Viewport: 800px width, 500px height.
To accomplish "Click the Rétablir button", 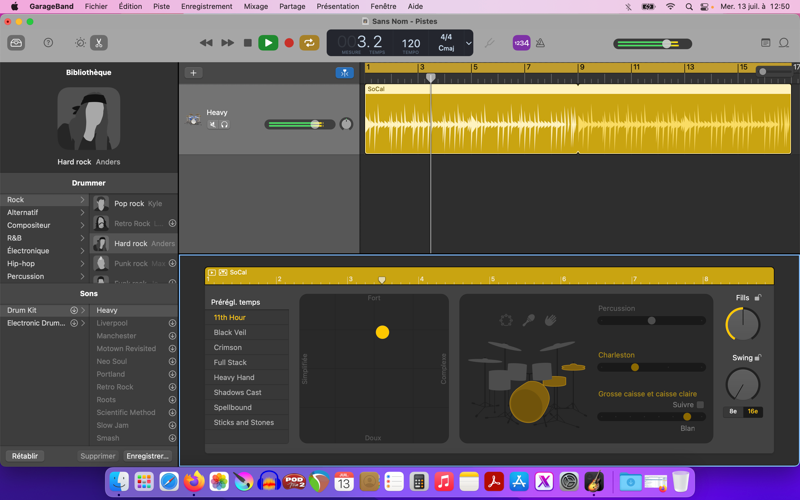I will coord(25,456).
